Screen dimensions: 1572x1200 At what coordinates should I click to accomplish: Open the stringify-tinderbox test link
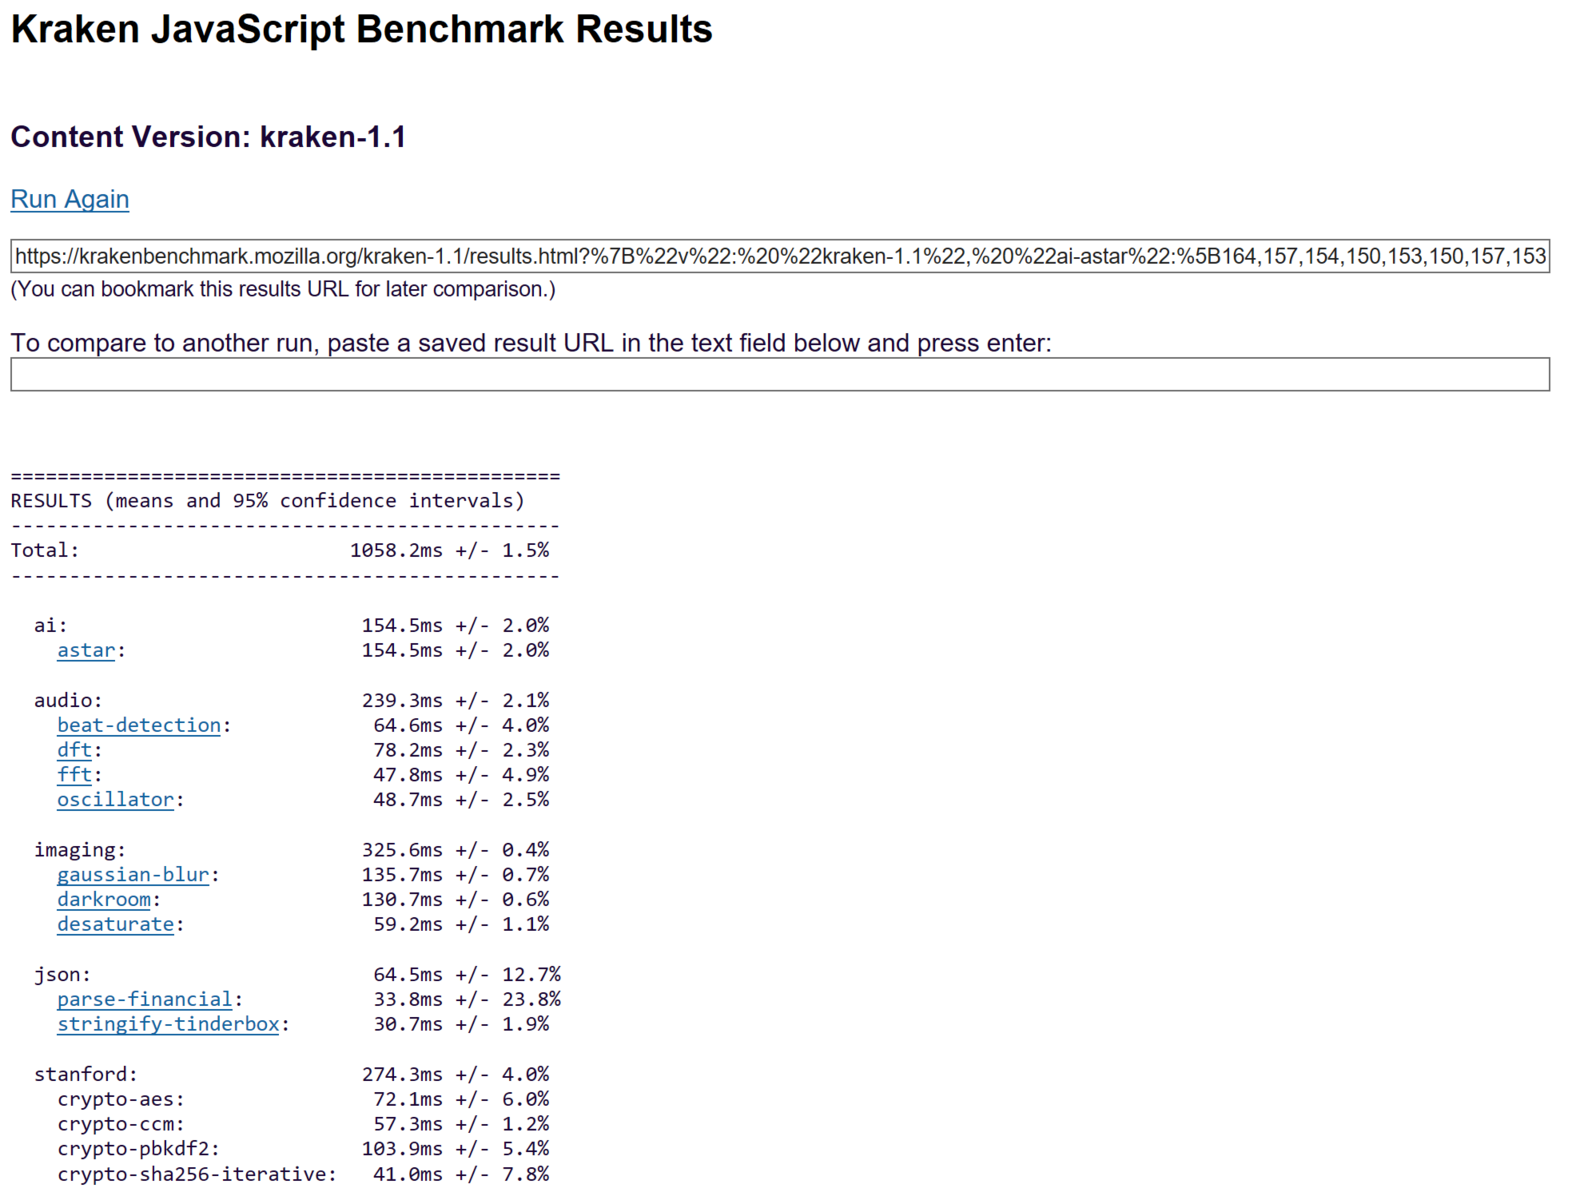coord(168,1025)
